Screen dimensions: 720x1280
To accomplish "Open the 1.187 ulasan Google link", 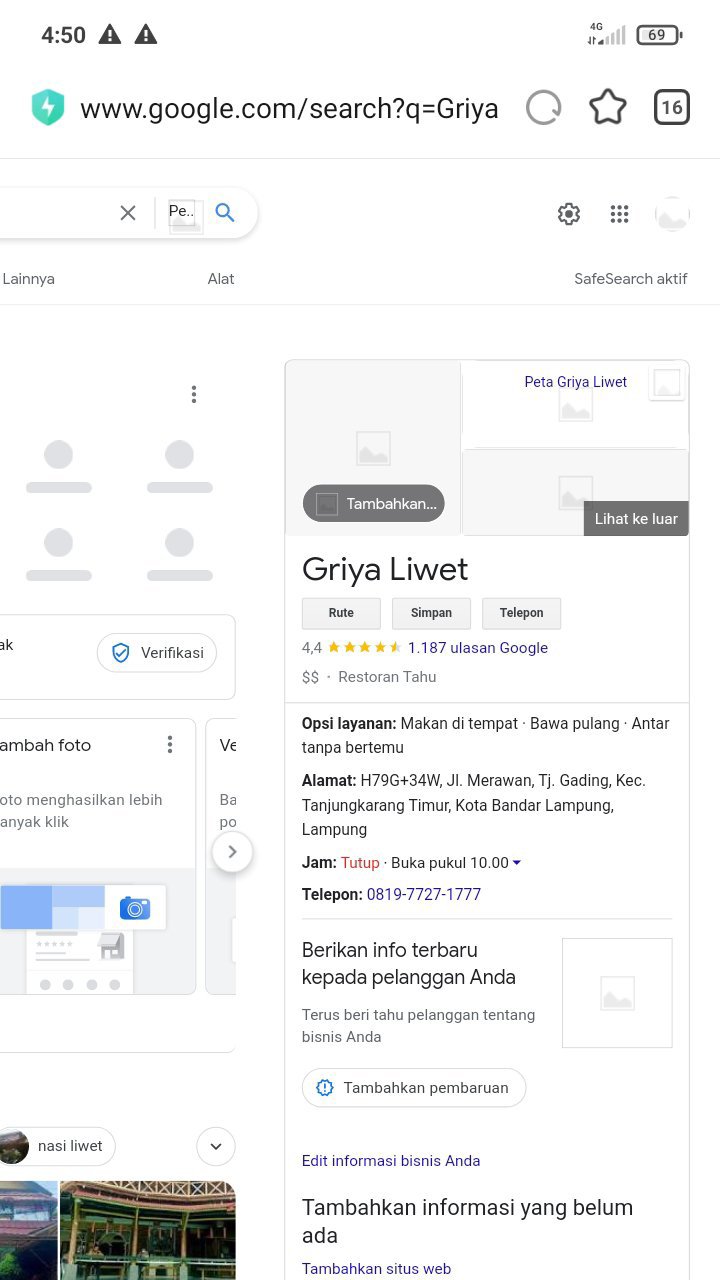I will (x=478, y=648).
